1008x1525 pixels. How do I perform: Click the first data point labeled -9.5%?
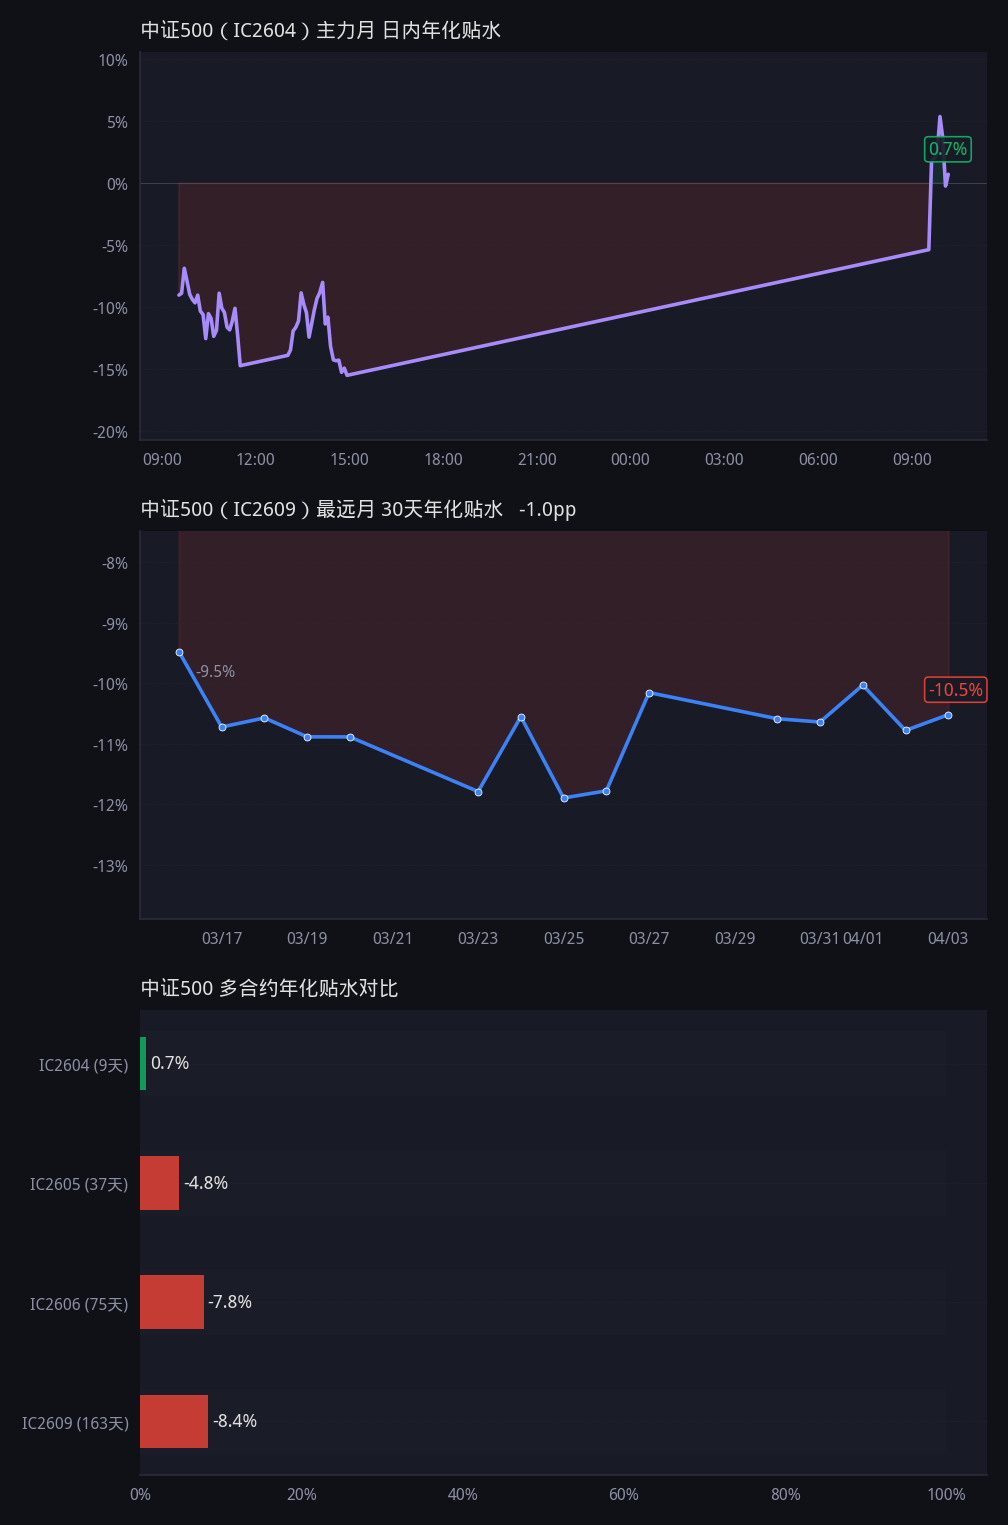[179, 652]
